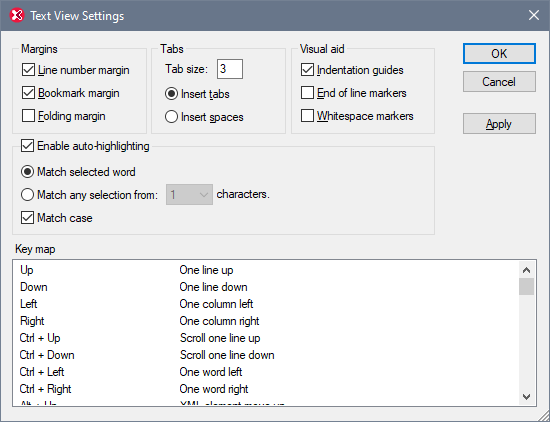The height and width of the screenshot is (422, 550).
Task: Click the key map scrollbar thumb
Action: [x=526, y=287]
